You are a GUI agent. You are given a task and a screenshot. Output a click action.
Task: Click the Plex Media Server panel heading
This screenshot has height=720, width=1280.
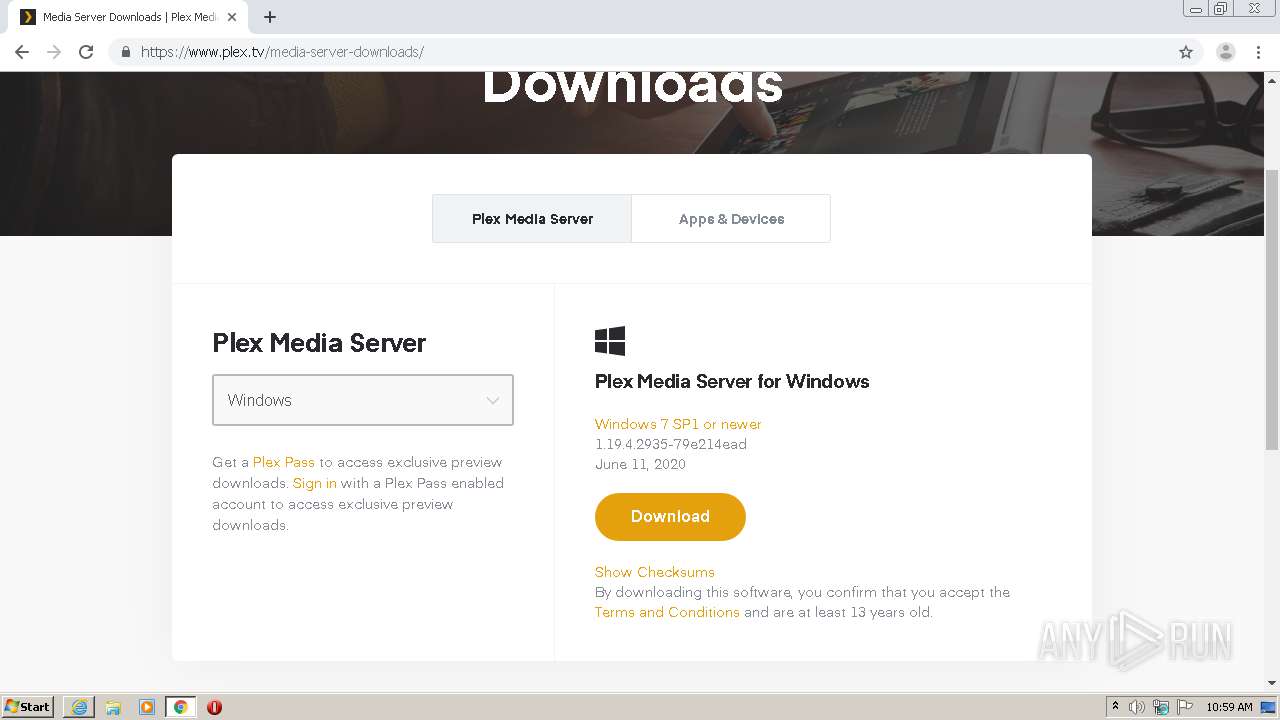(x=319, y=343)
